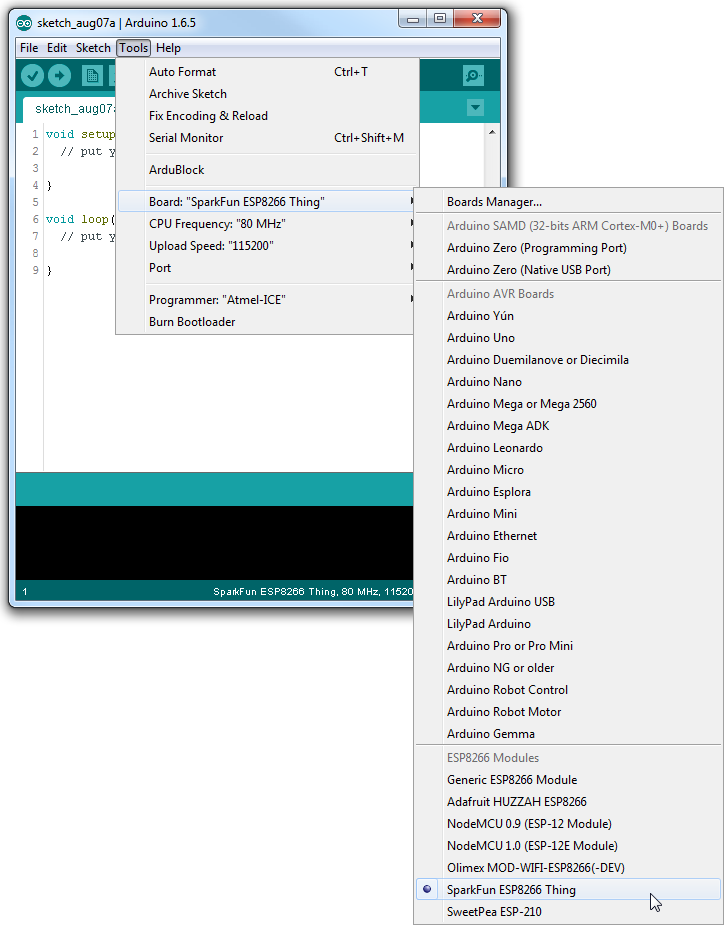The image size is (725, 926).
Task: Choose Arduino Uno as the board
Action: click(481, 338)
